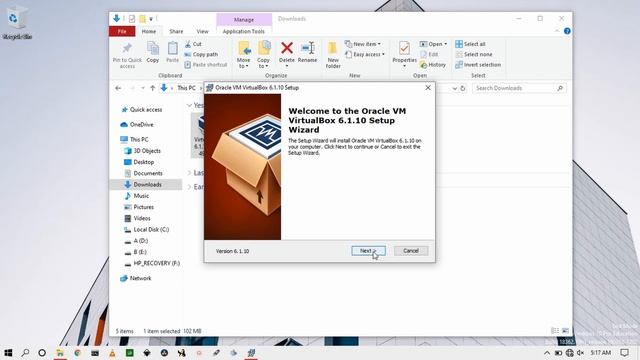This screenshot has width=640, height=360.
Task: Click the Up one level arrow
Action: 152,88
